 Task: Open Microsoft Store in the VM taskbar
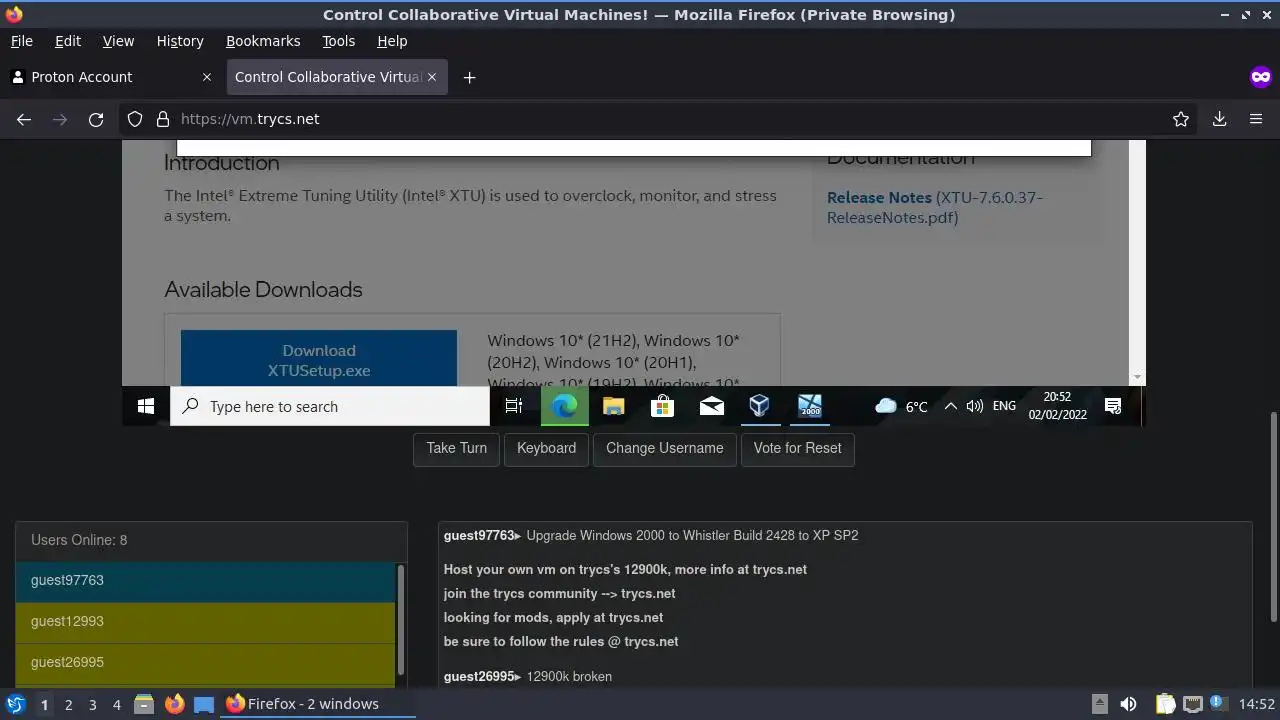662,406
